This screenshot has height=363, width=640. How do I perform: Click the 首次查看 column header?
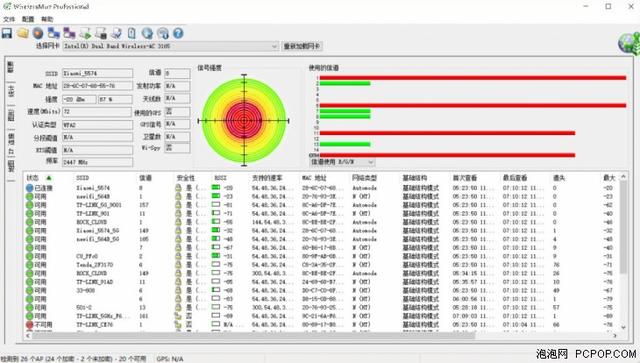click(x=465, y=178)
